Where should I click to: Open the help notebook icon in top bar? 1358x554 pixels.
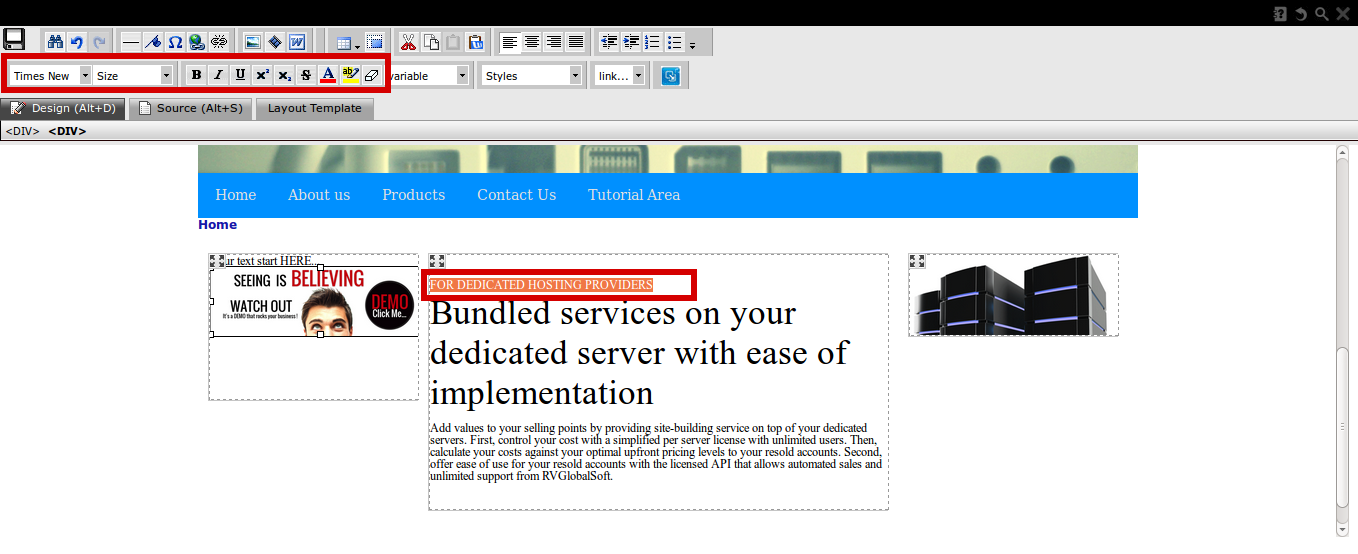[1280, 13]
